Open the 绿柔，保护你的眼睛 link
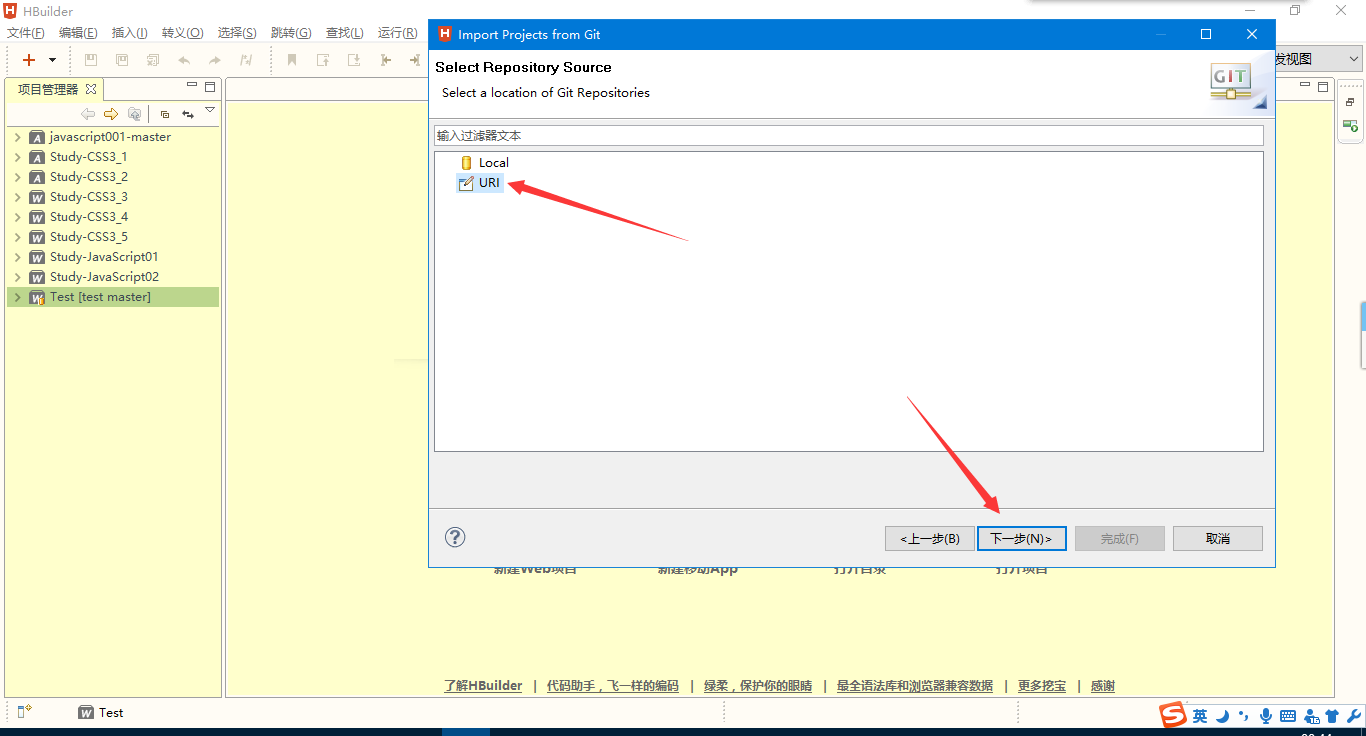 click(x=758, y=686)
